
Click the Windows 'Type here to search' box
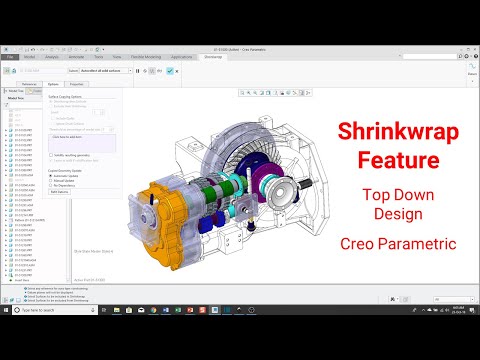pos(55,310)
